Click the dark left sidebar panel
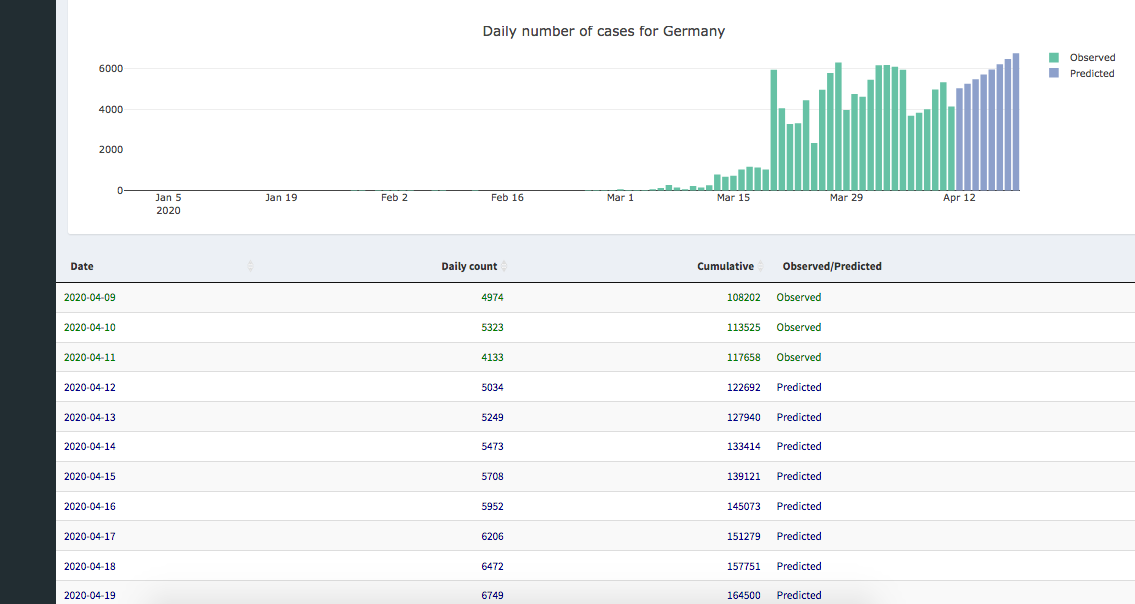Viewport: 1135px width, 604px height. point(27,300)
